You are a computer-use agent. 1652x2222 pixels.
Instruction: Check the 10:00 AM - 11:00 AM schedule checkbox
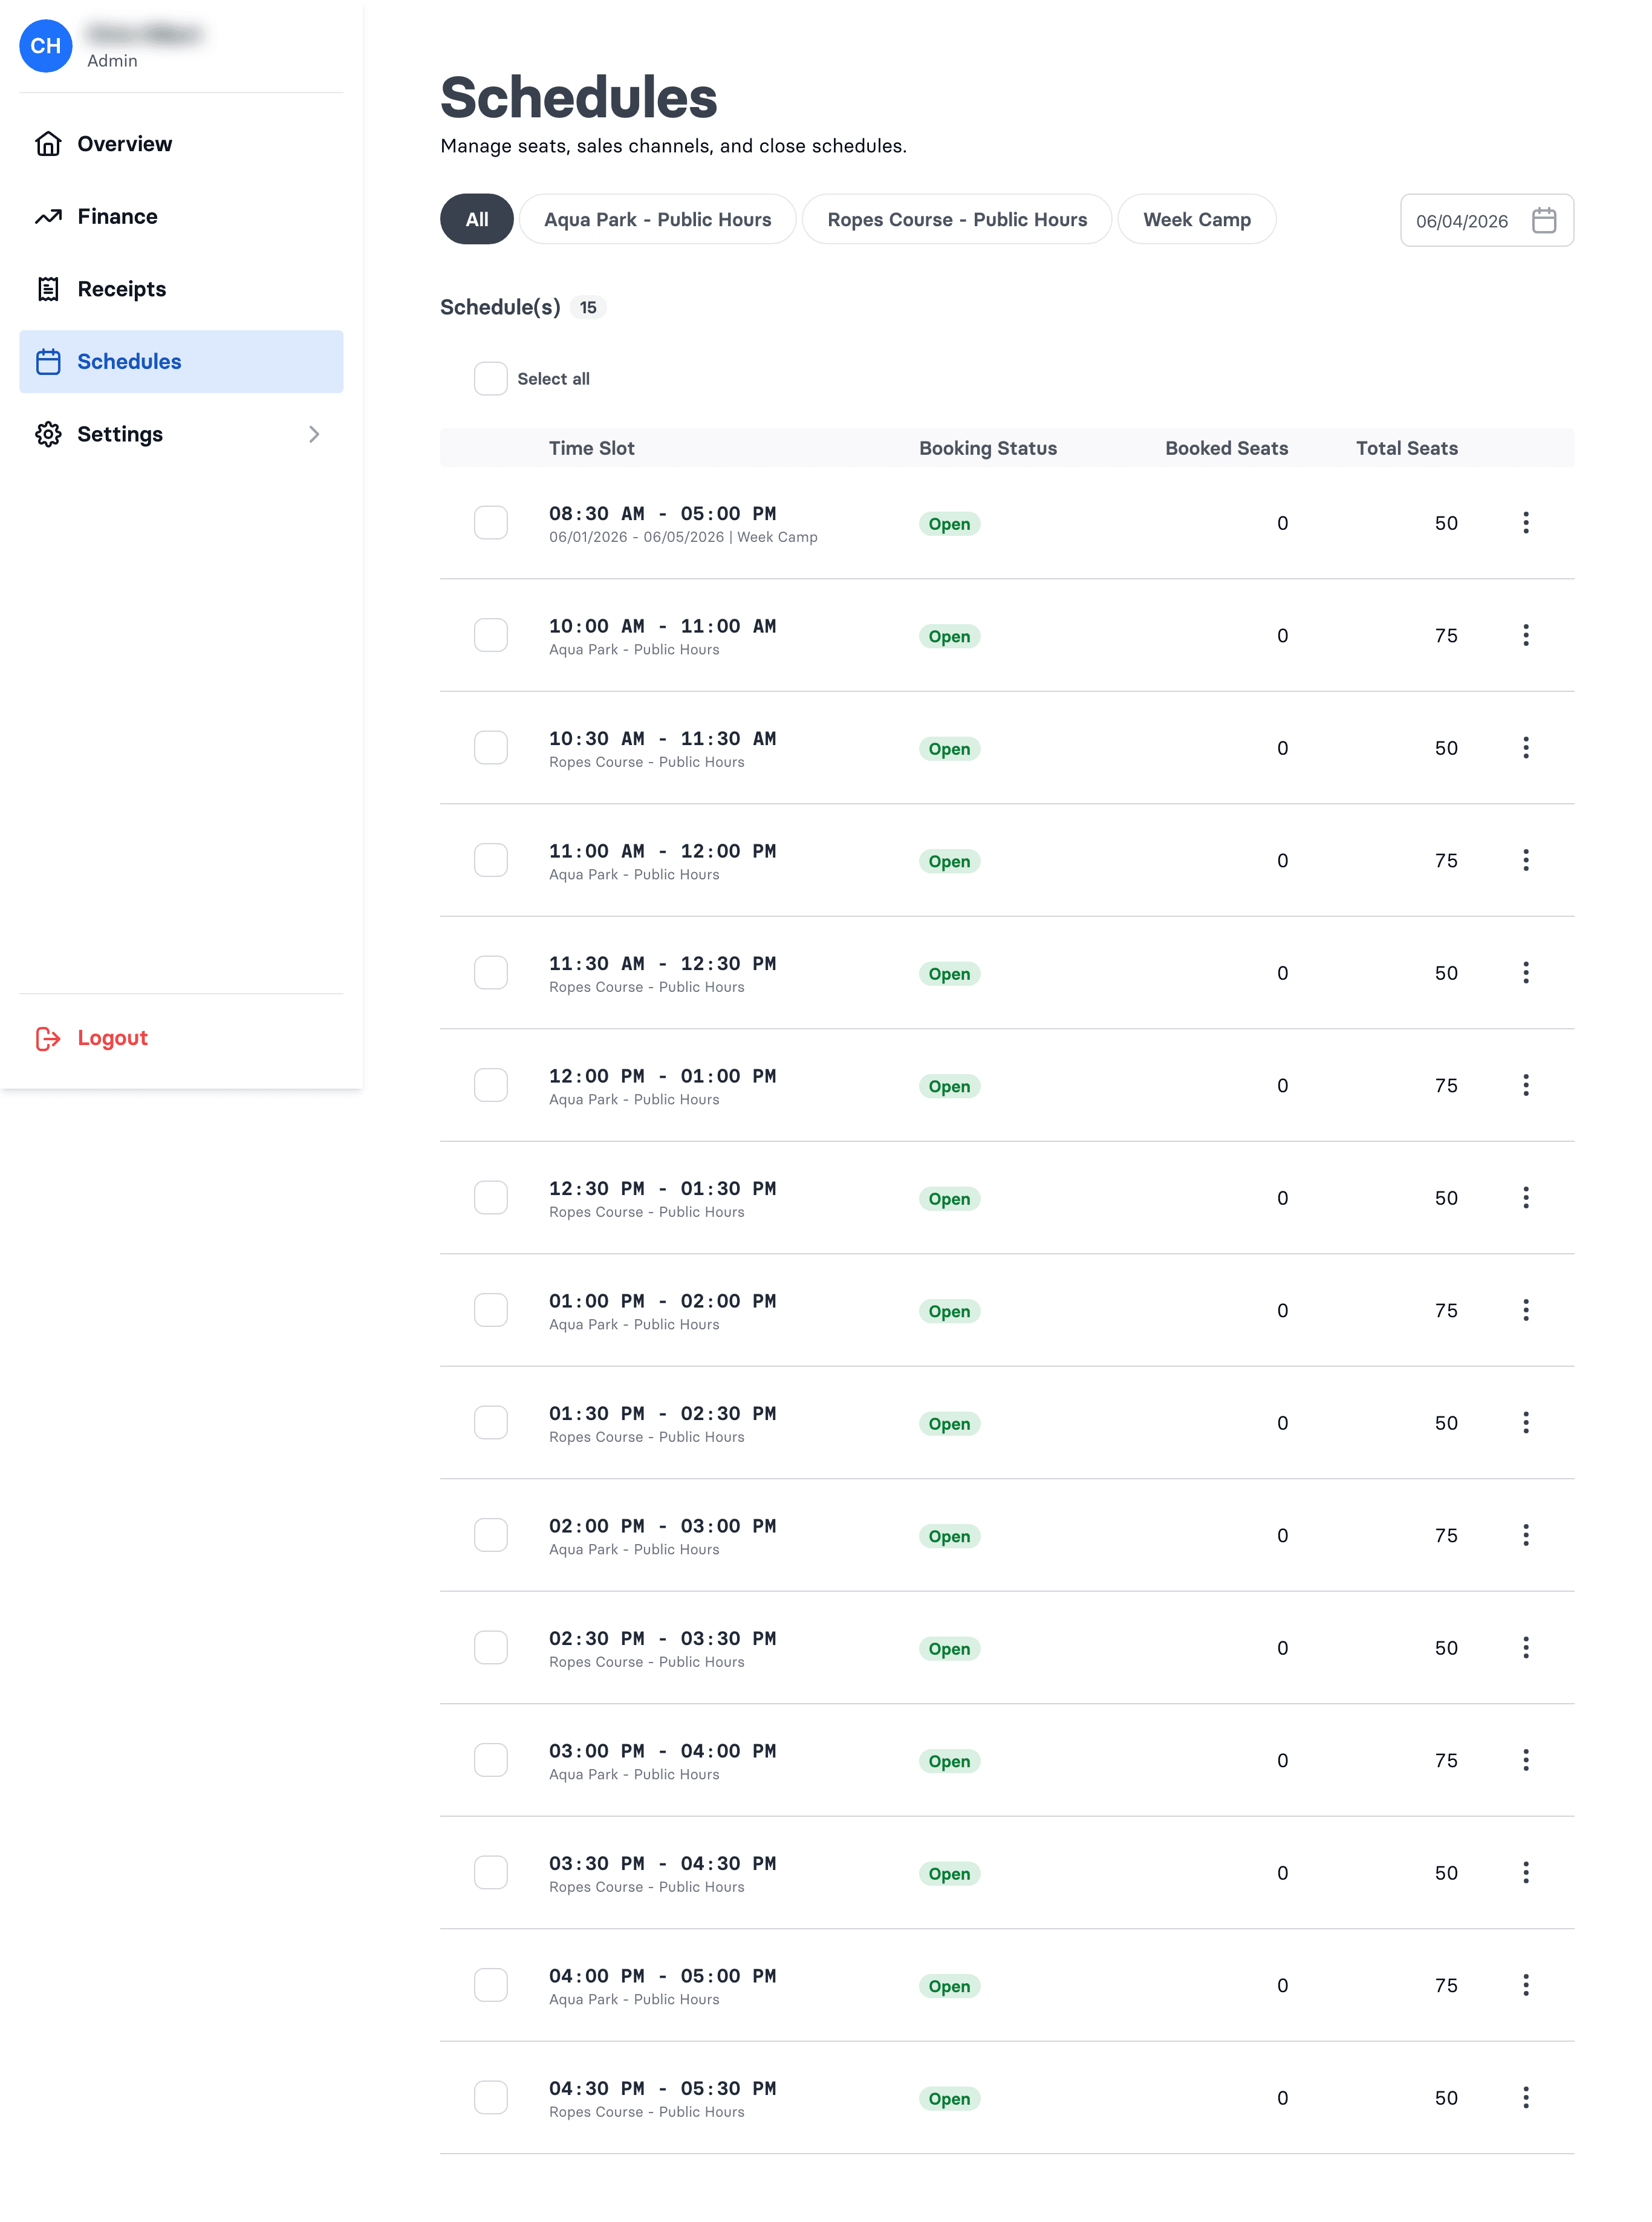pos(490,635)
